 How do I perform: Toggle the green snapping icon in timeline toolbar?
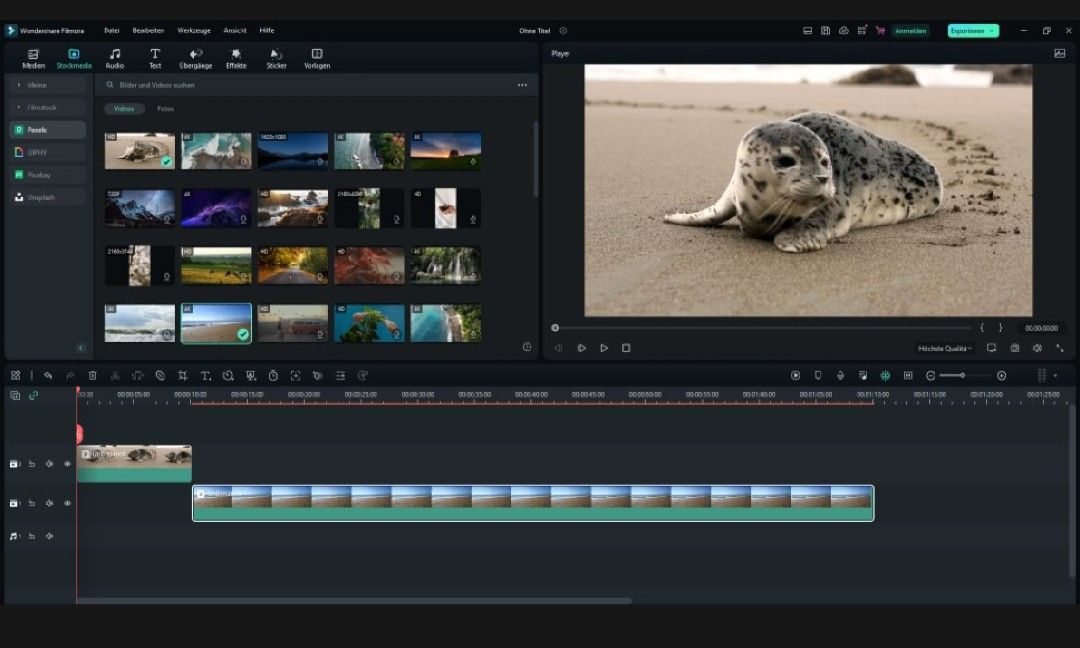coord(885,375)
